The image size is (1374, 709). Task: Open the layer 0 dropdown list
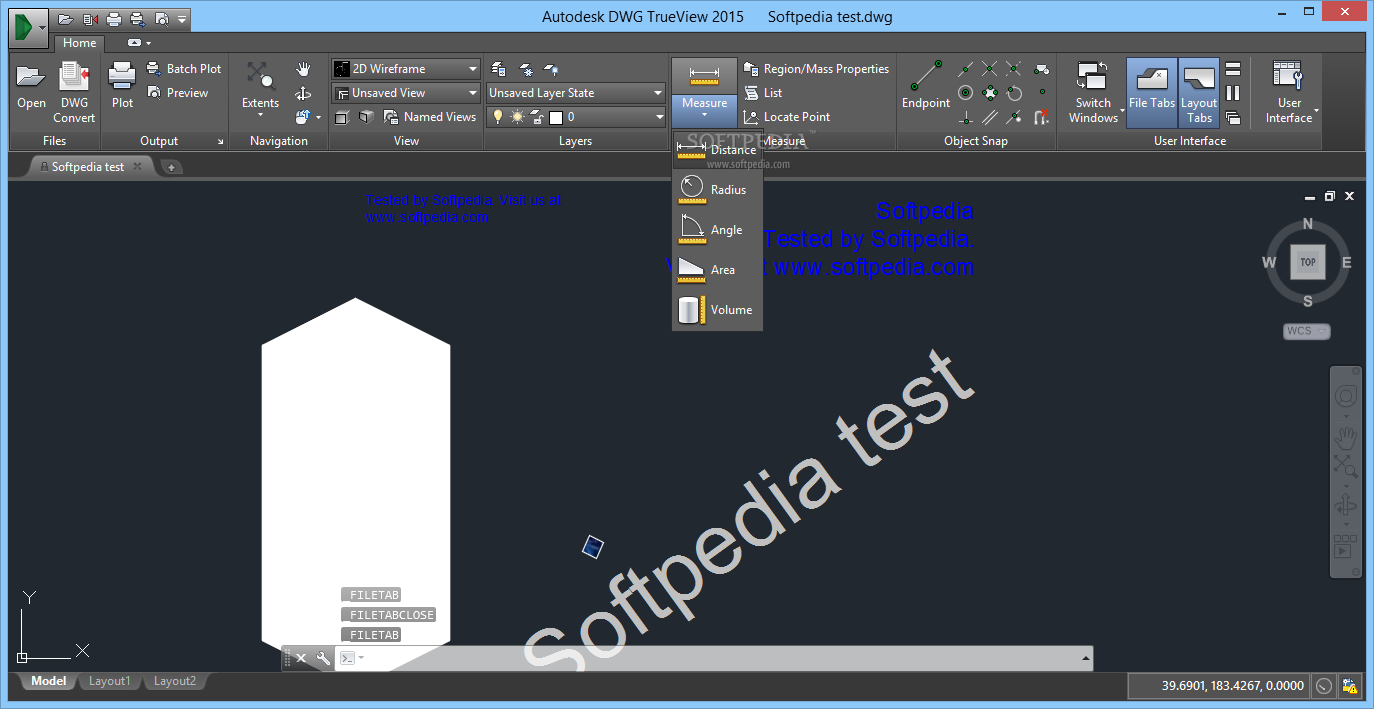[658, 117]
